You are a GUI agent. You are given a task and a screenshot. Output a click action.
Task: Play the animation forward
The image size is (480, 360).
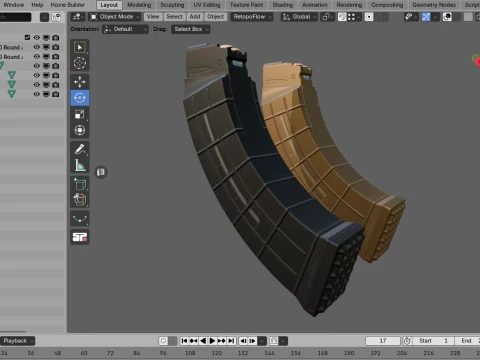(x=212, y=341)
